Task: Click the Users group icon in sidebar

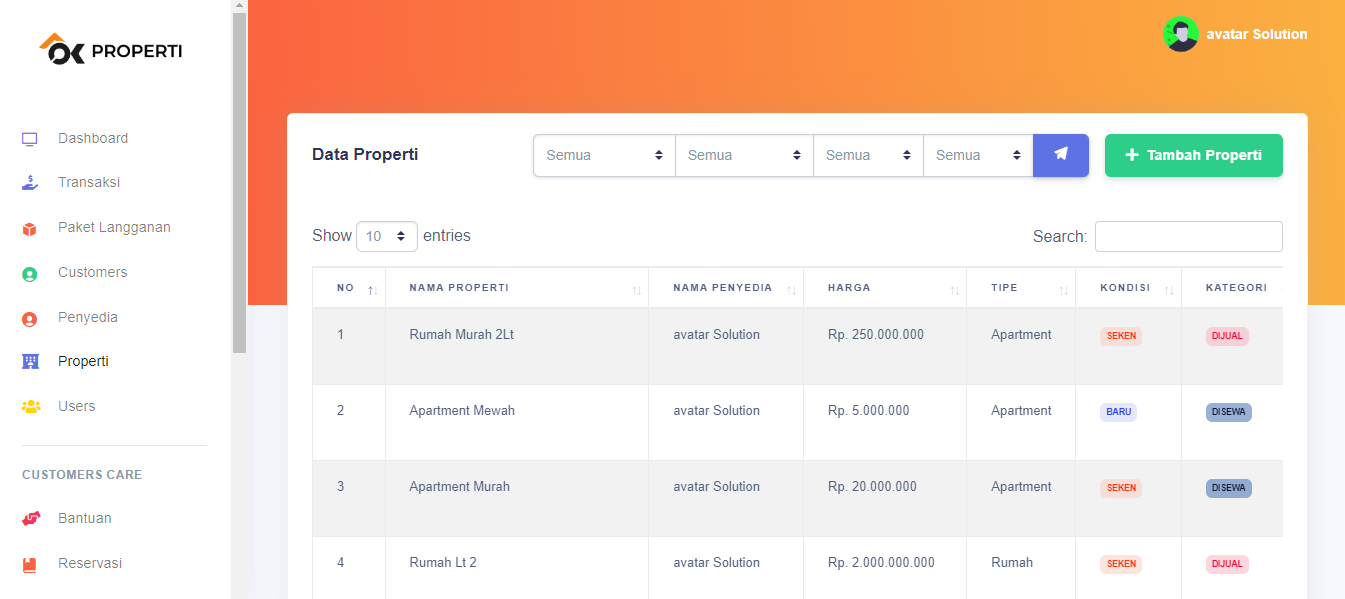Action: [30, 407]
